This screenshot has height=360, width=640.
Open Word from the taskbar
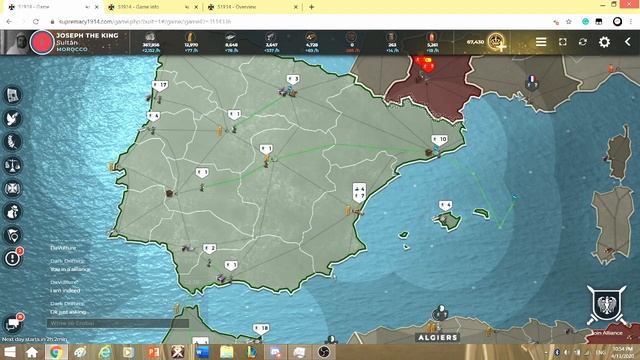(x=202, y=352)
